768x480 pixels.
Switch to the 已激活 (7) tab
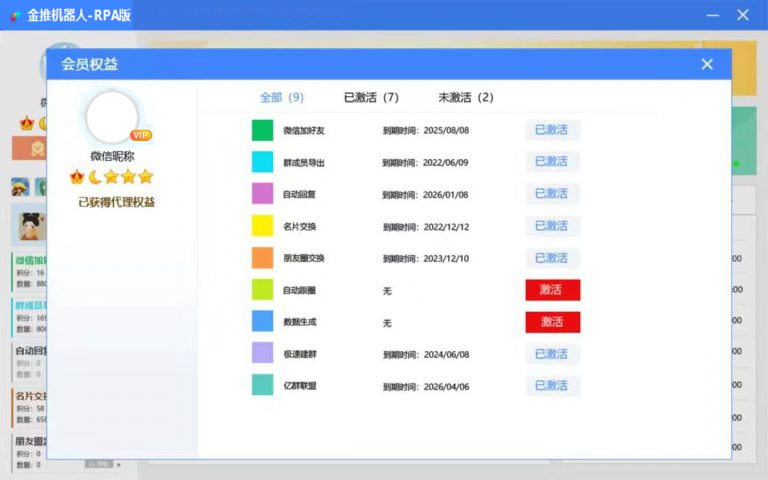pyautogui.click(x=371, y=97)
